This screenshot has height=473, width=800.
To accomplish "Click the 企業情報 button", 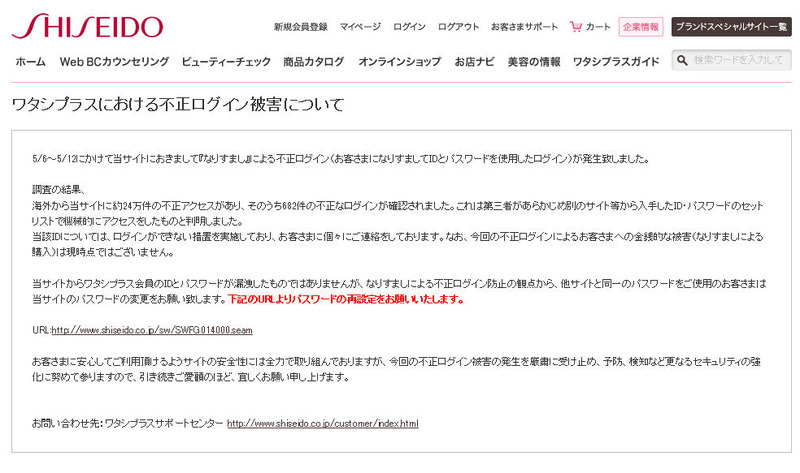I will pos(640,27).
